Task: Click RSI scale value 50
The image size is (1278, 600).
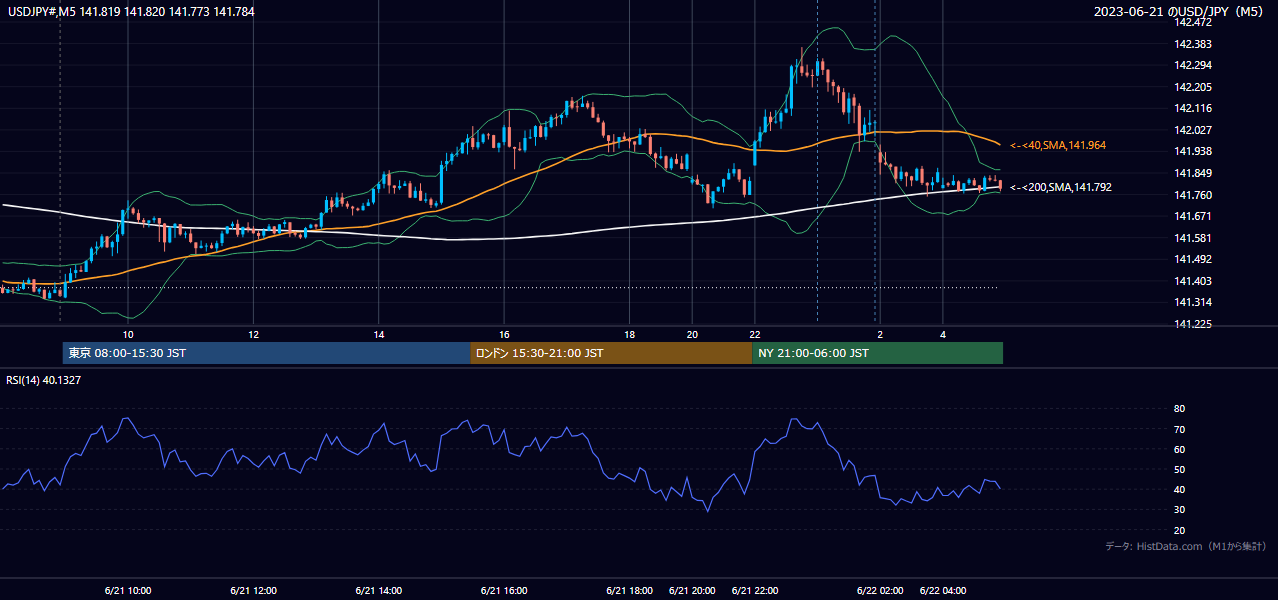Action: [1179, 469]
